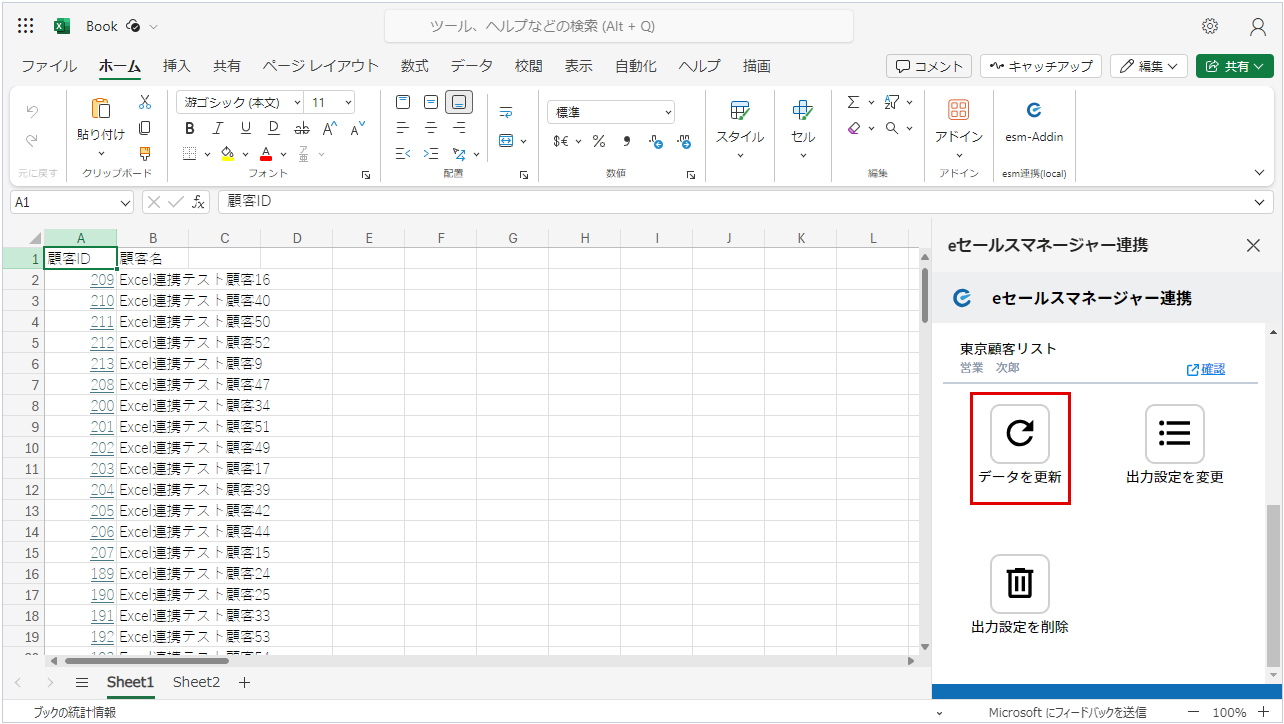
Task: Switch to the データ ribbon tab
Action: (x=471, y=66)
